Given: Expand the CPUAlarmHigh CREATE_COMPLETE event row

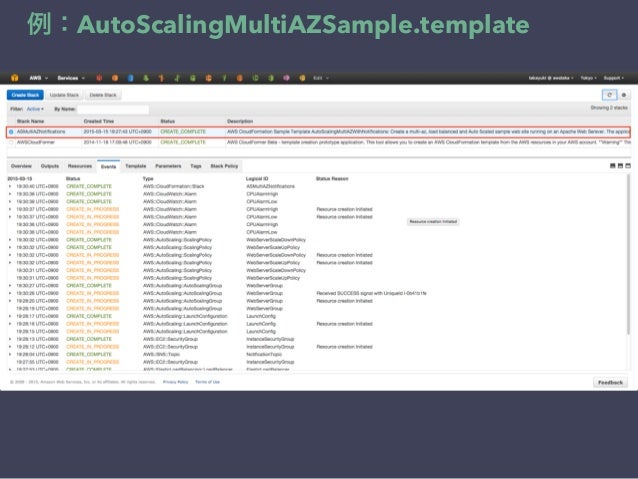Looking at the screenshot, I should point(10,194).
